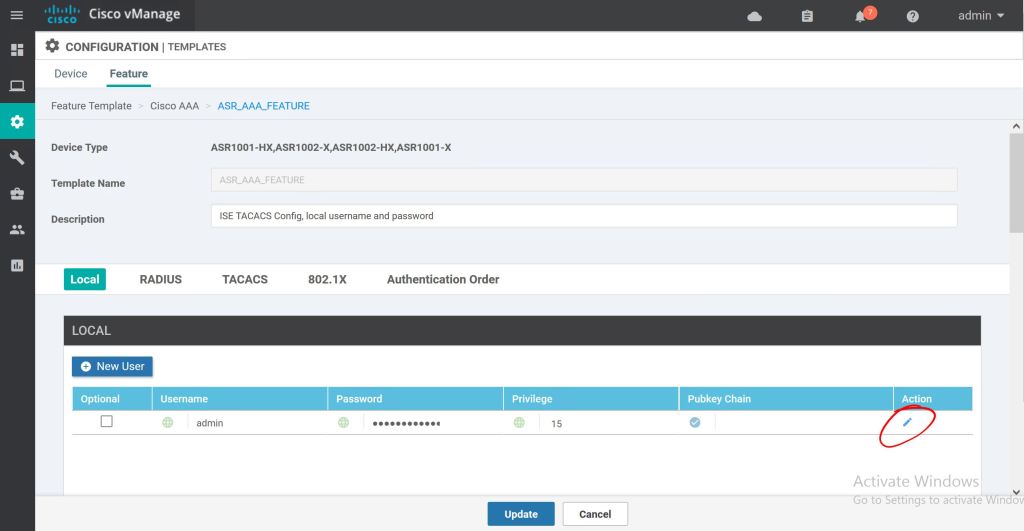
Task: Switch to the Device tab
Action: click(x=71, y=74)
